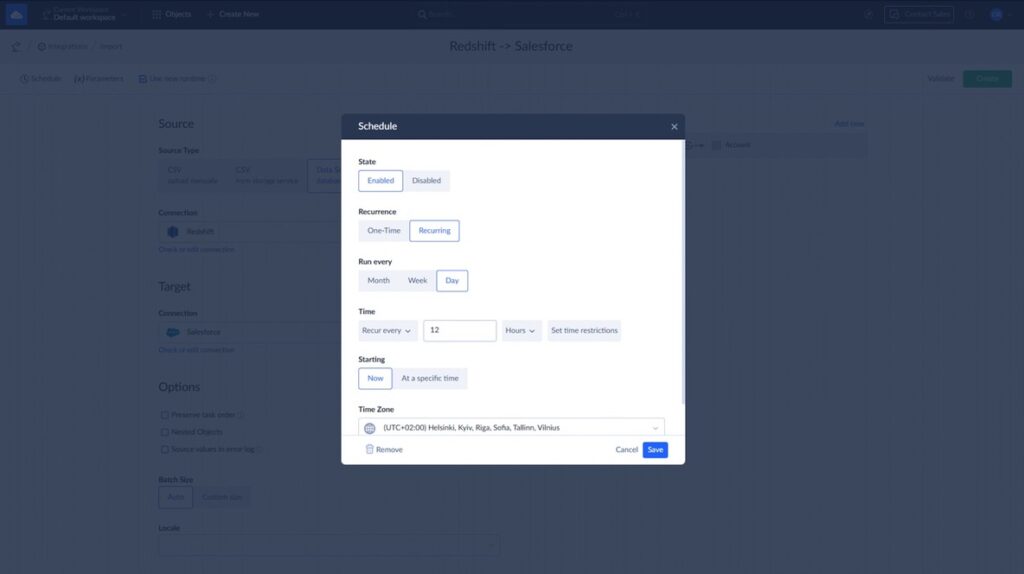Click the Schedule toolbar item
The height and width of the screenshot is (574, 1024).
point(40,79)
